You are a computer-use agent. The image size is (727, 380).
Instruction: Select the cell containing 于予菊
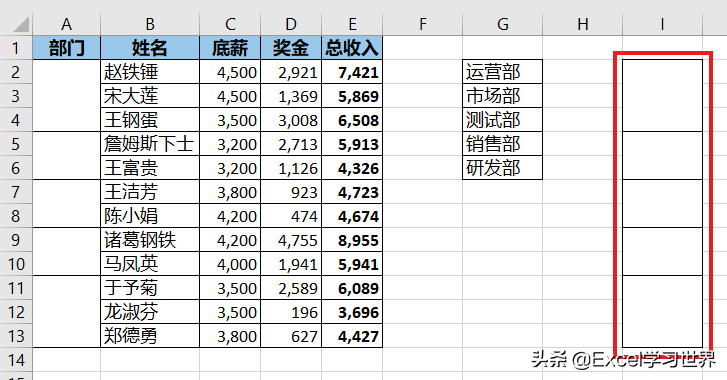click(x=150, y=288)
